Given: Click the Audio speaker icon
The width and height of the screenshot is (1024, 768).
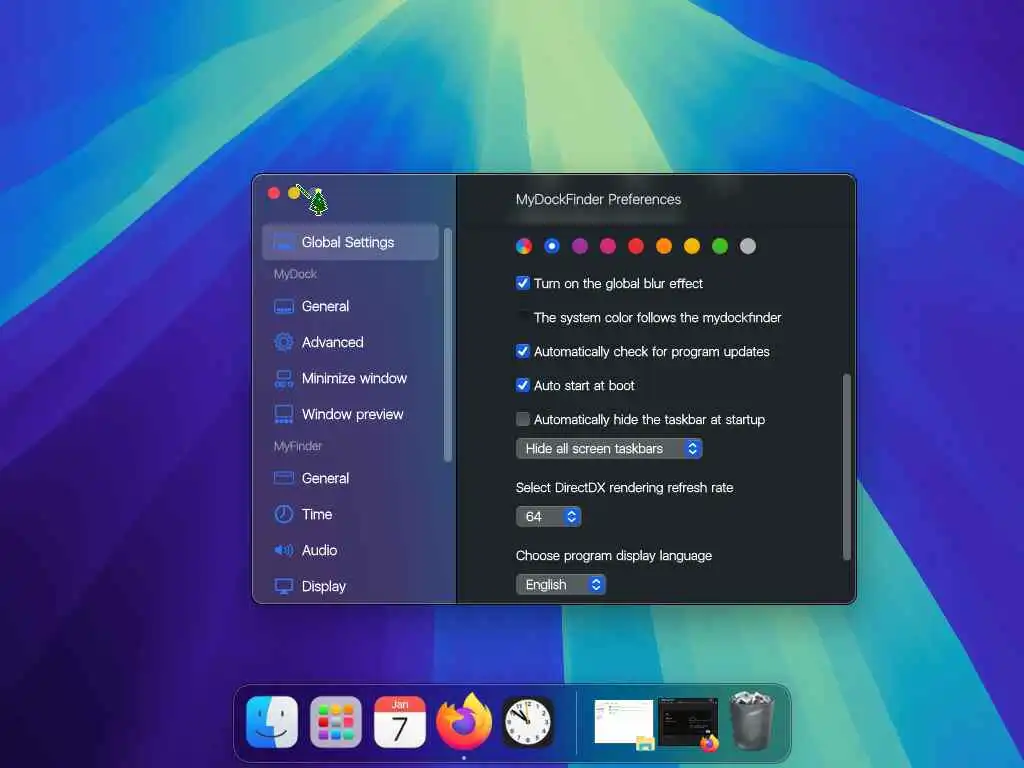Looking at the screenshot, I should [284, 550].
